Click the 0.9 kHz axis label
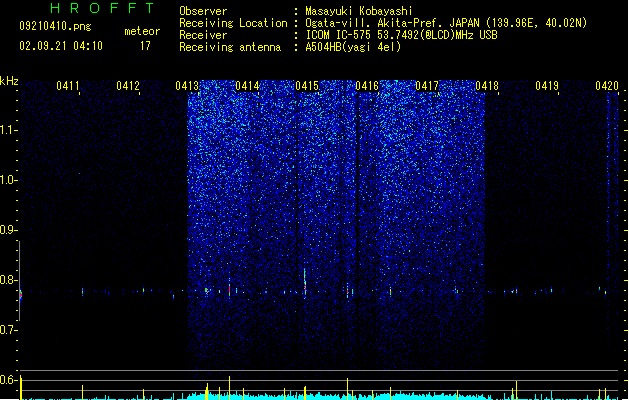This screenshot has width=629, height=400. [8, 230]
